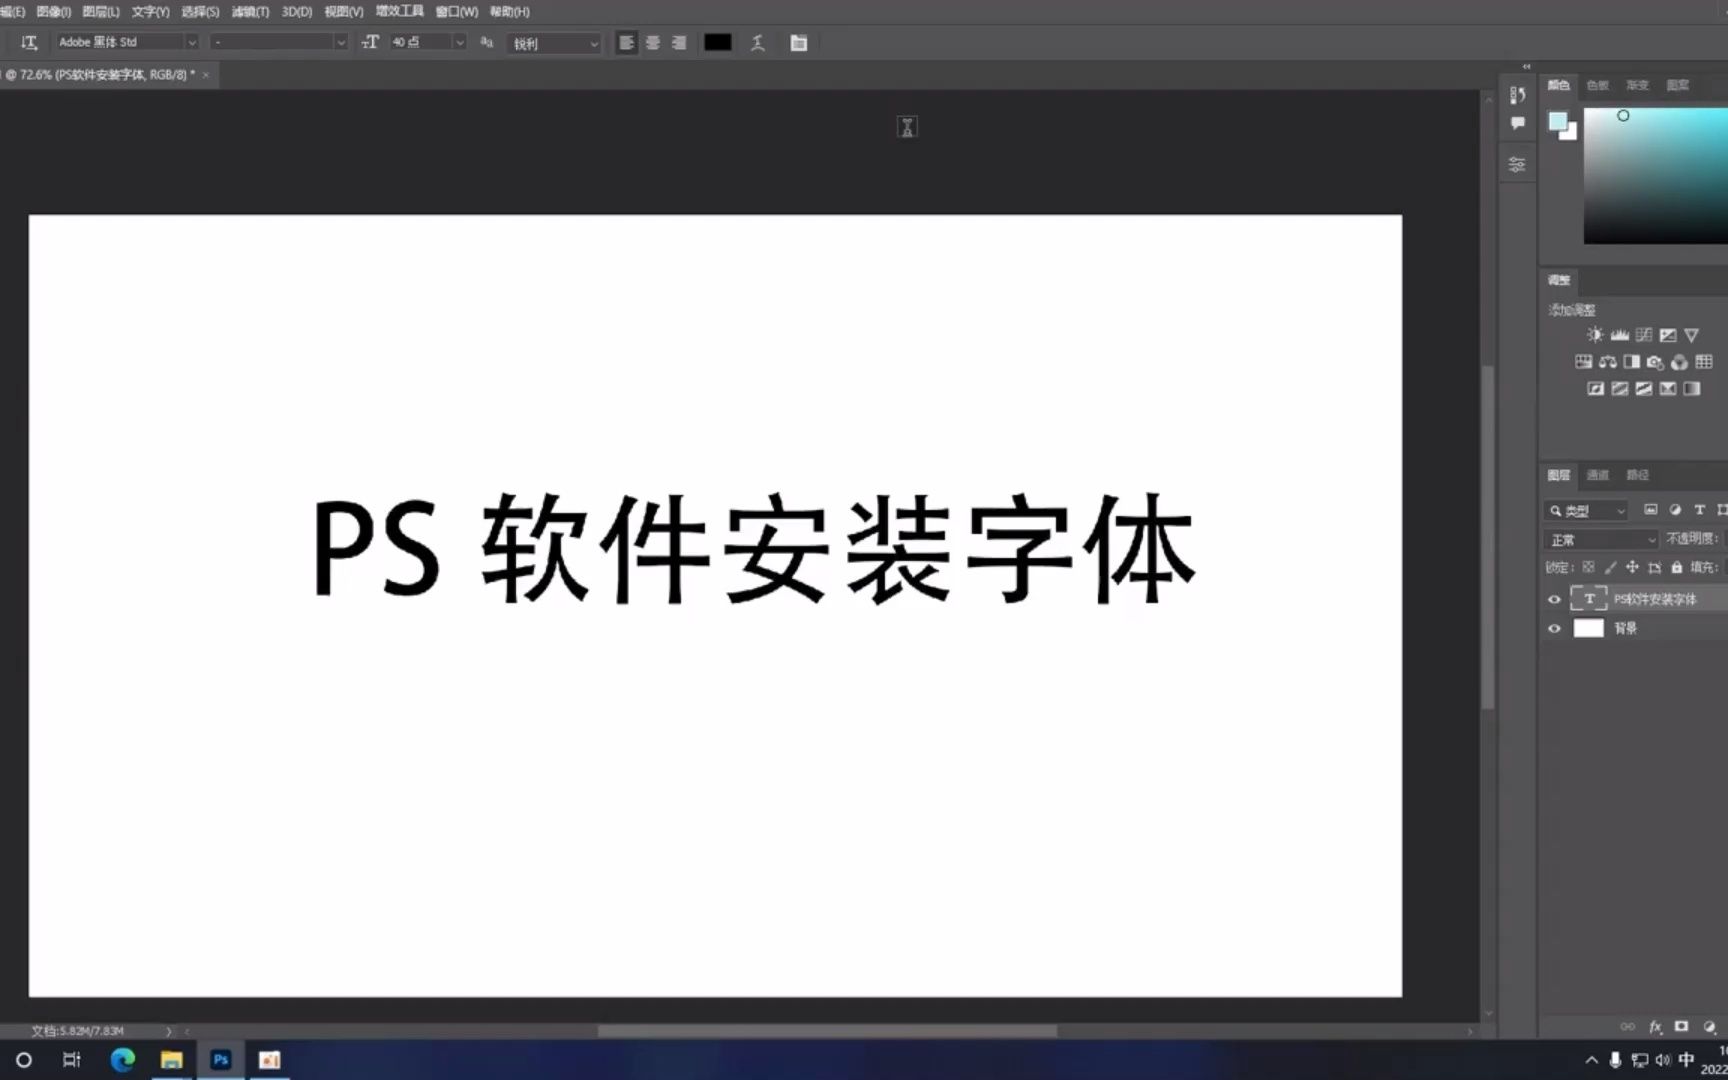Add Color Balance adjustment
The image size is (1728, 1080).
(x=1607, y=361)
